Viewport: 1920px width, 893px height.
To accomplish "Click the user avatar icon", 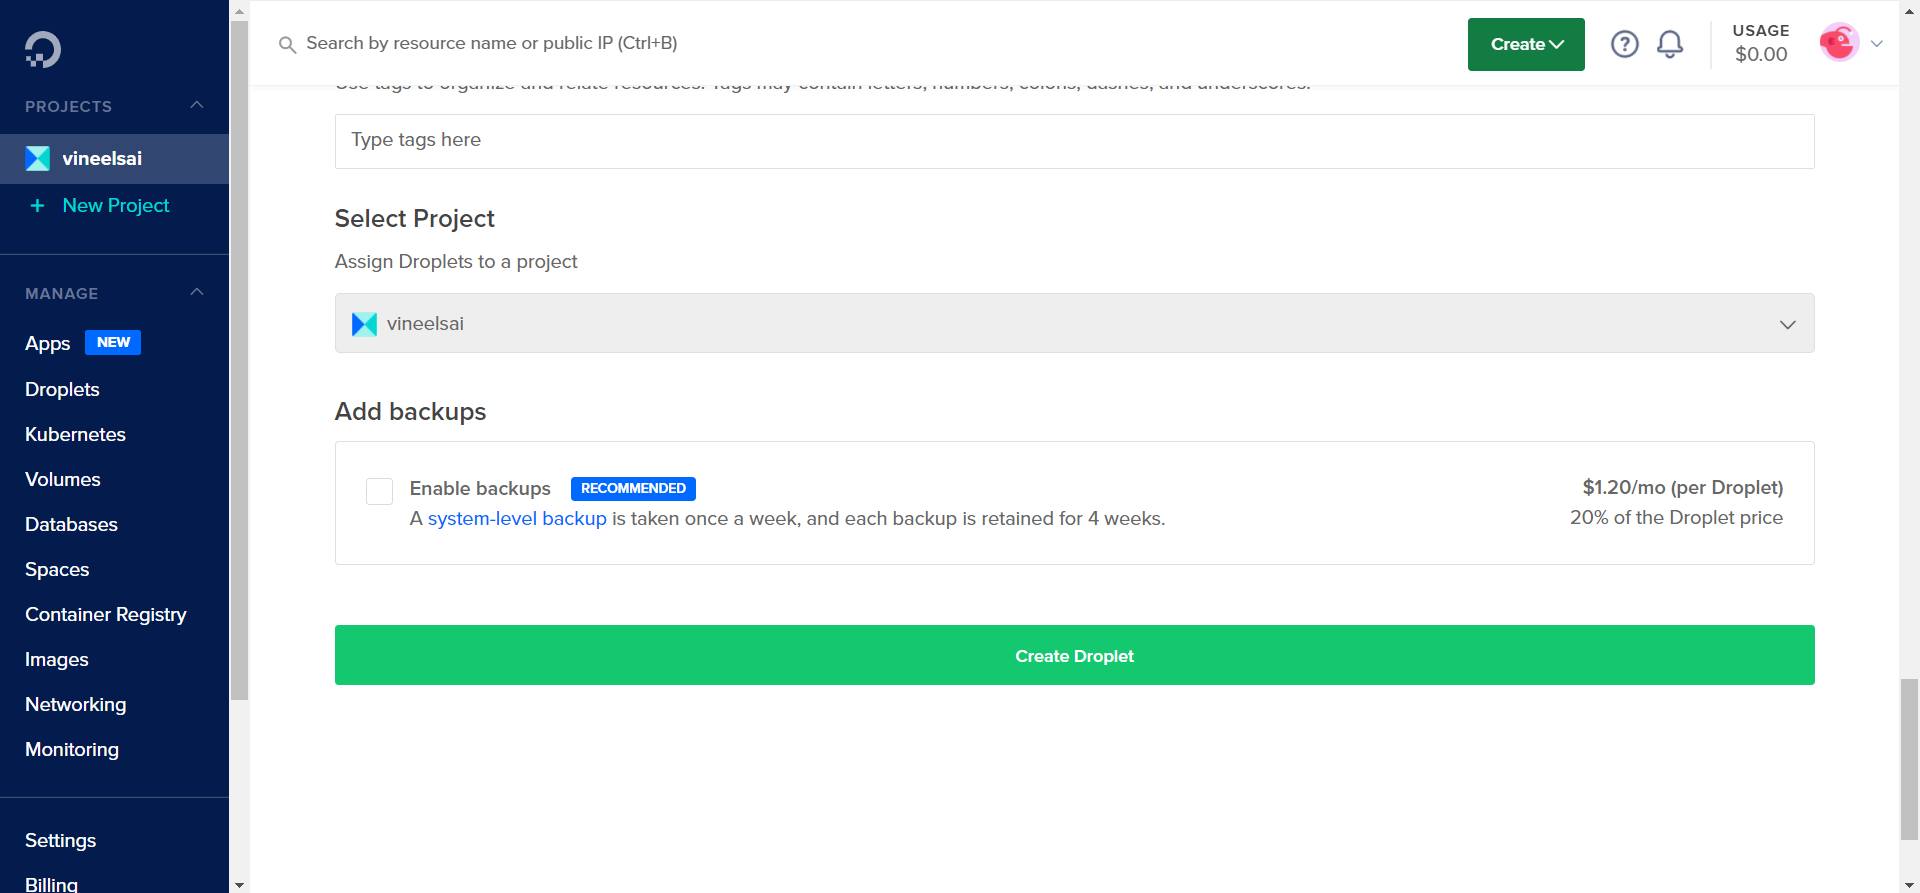I will point(1838,43).
